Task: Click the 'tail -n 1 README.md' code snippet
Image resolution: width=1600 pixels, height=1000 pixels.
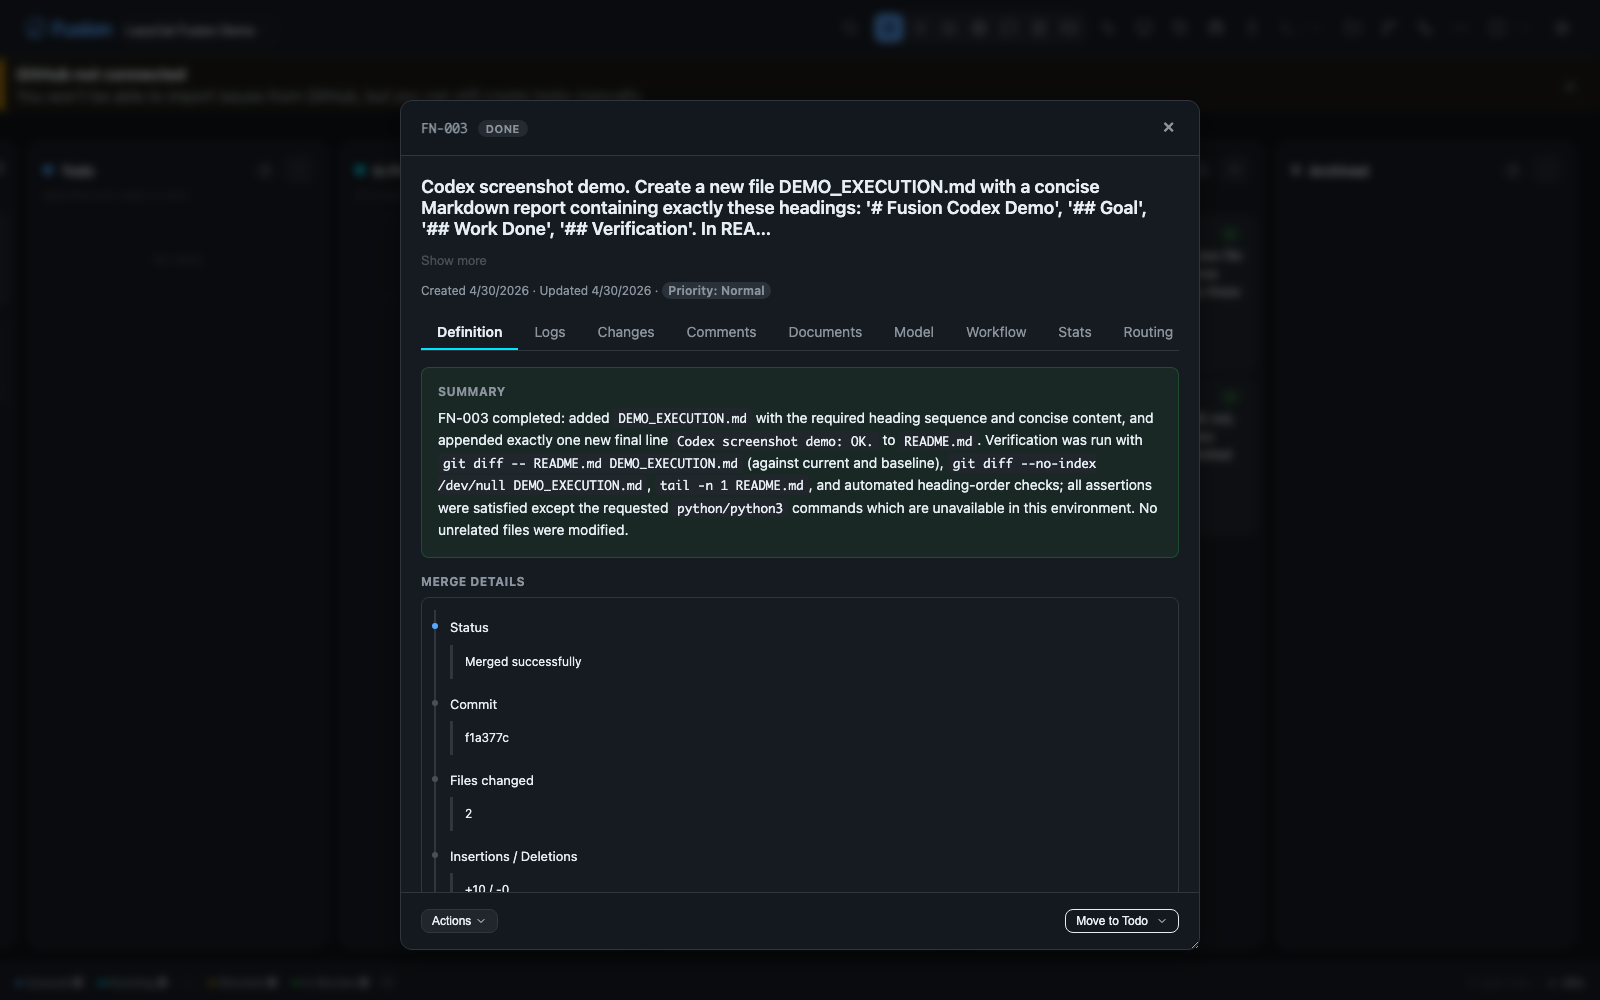Action: [x=731, y=485]
